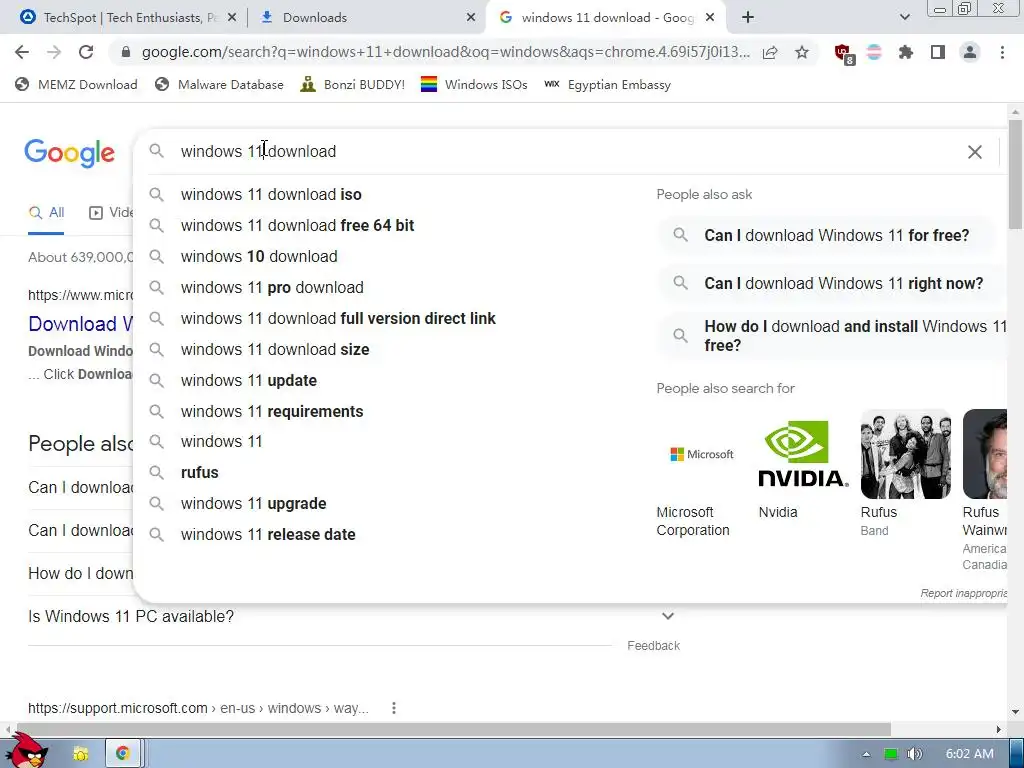Select 'How do I download and install Windows 11'
This screenshot has width=1024, height=768.
point(833,336)
